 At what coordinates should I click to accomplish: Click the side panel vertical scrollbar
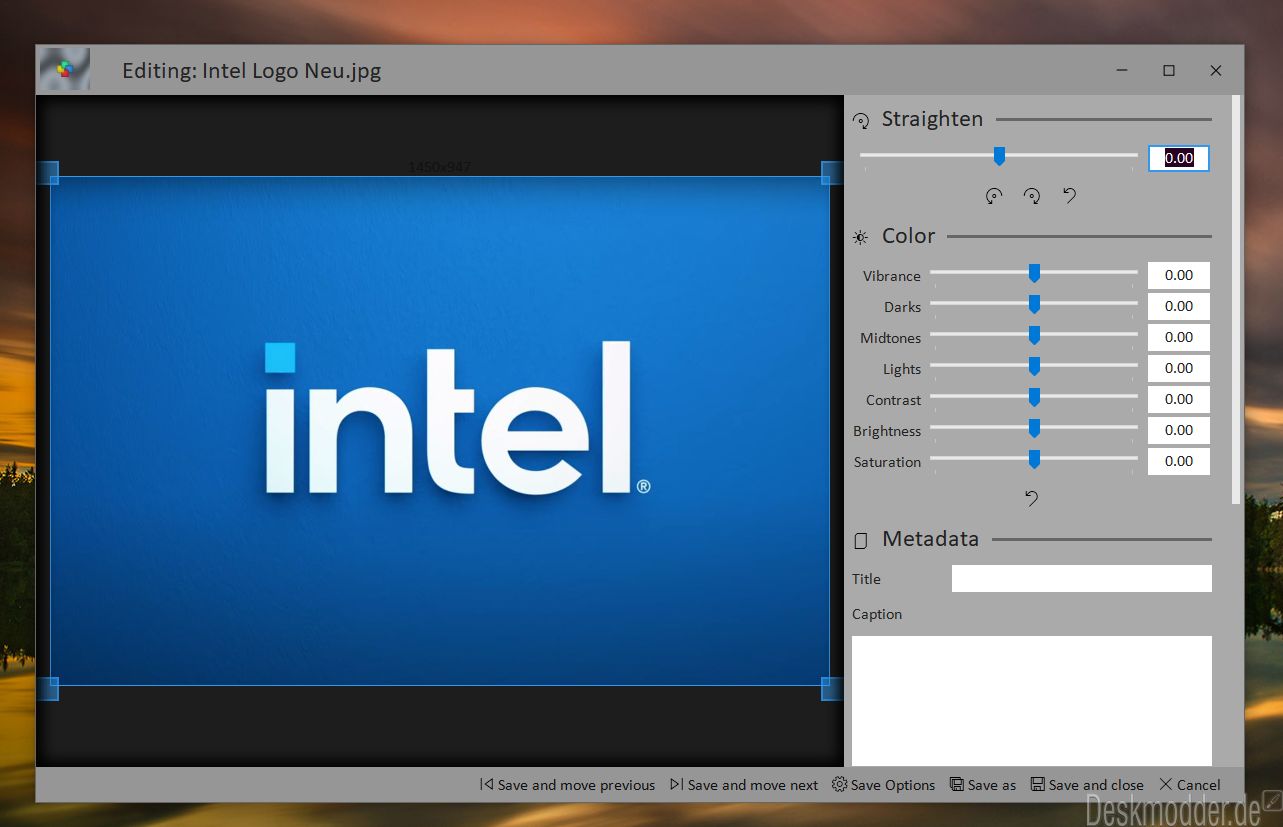(x=1237, y=300)
